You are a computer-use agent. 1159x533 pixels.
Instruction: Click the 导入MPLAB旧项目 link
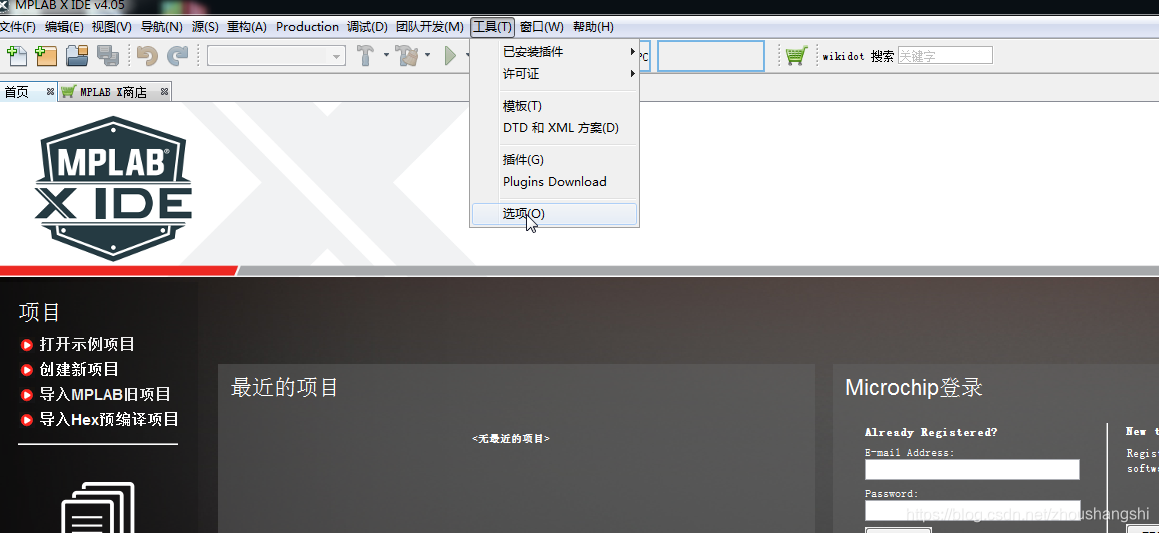pos(105,395)
